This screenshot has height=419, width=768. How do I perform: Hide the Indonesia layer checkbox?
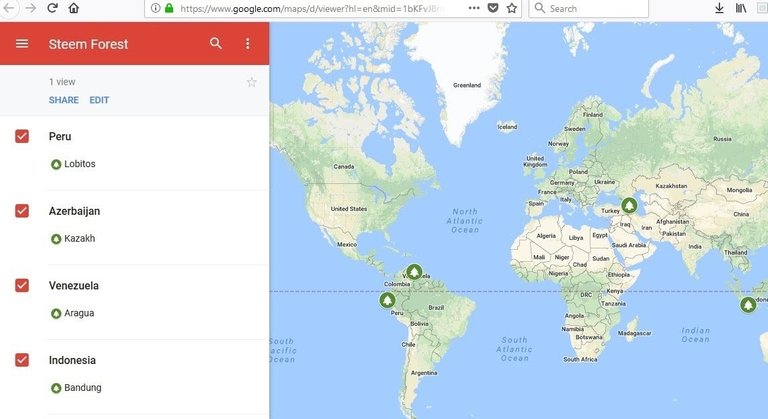(22, 360)
